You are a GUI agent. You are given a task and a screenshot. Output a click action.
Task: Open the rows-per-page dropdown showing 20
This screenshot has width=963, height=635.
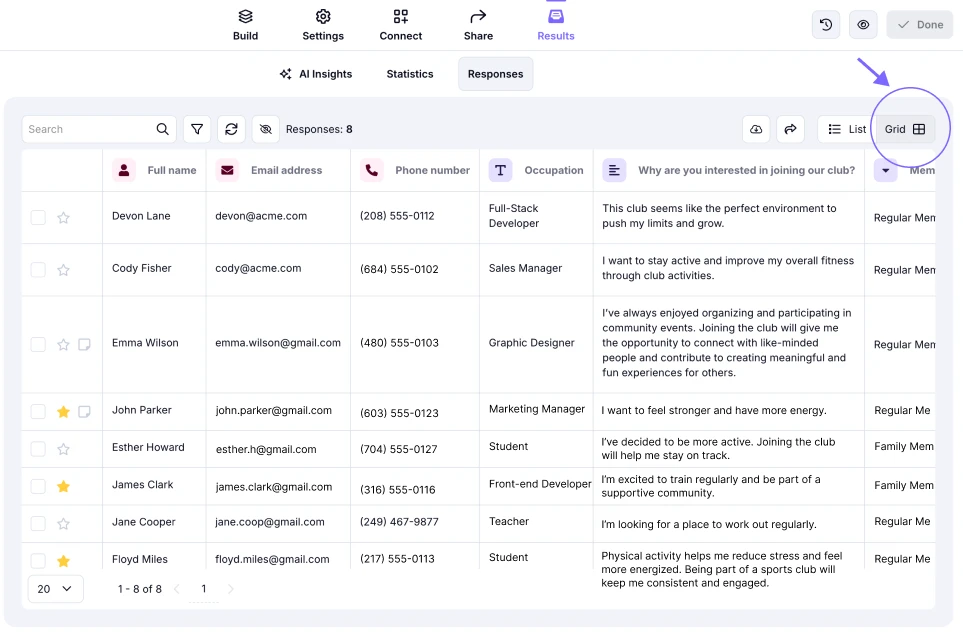[55, 589]
